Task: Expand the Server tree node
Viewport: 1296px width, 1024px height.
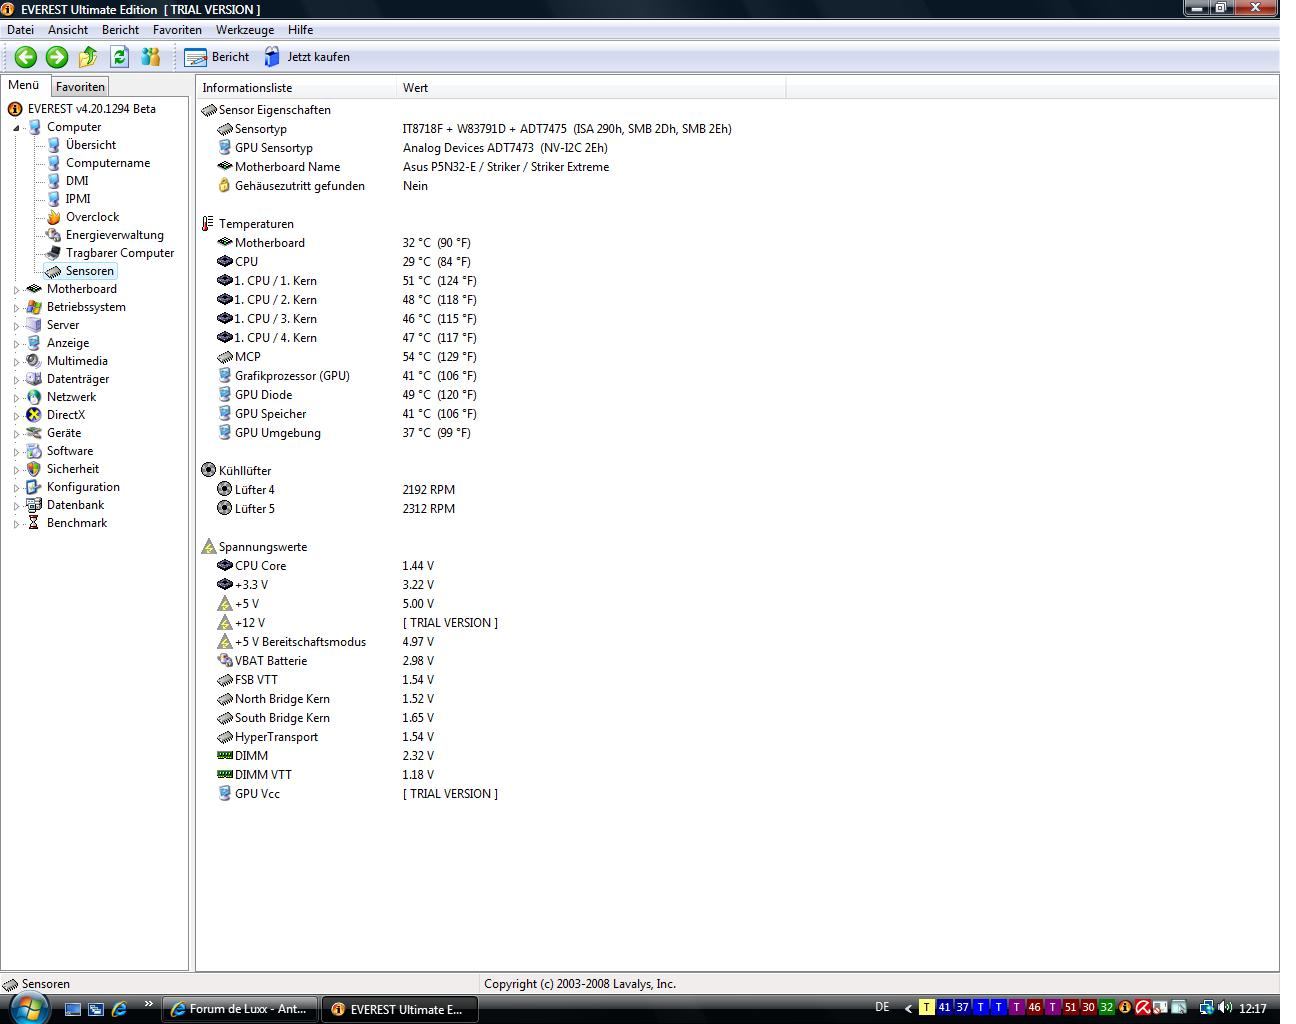Action: tap(17, 326)
